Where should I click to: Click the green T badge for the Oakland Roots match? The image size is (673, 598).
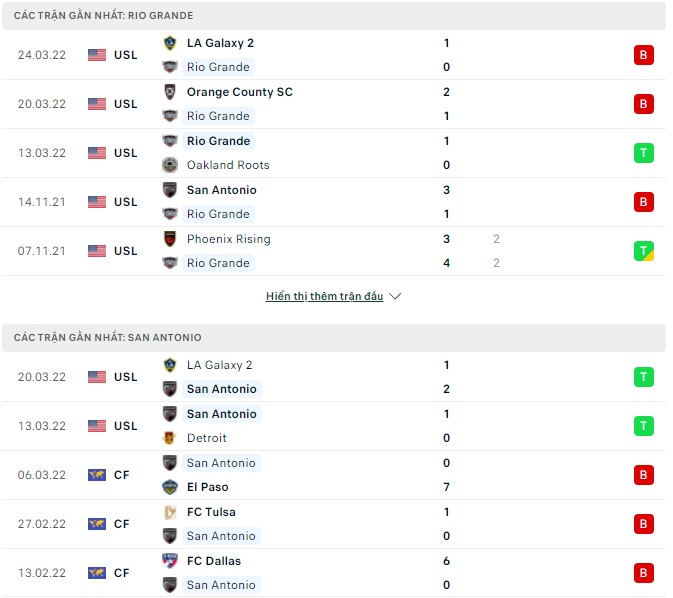643,153
